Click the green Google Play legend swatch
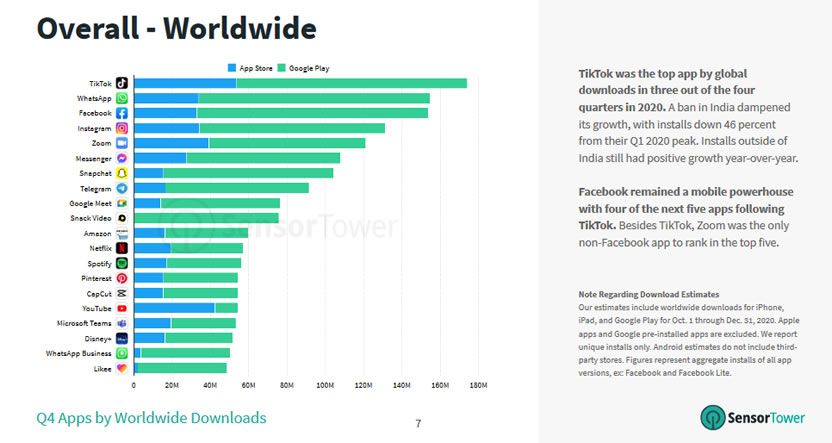Viewport: 832px width, 443px height. click(282, 68)
